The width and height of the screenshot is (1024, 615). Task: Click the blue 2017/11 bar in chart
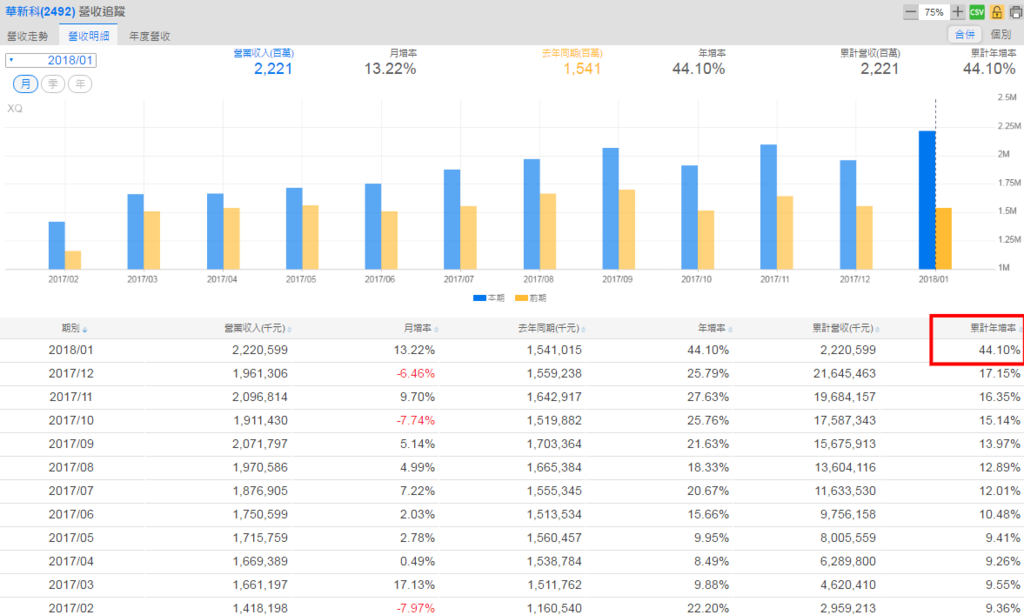click(x=769, y=207)
